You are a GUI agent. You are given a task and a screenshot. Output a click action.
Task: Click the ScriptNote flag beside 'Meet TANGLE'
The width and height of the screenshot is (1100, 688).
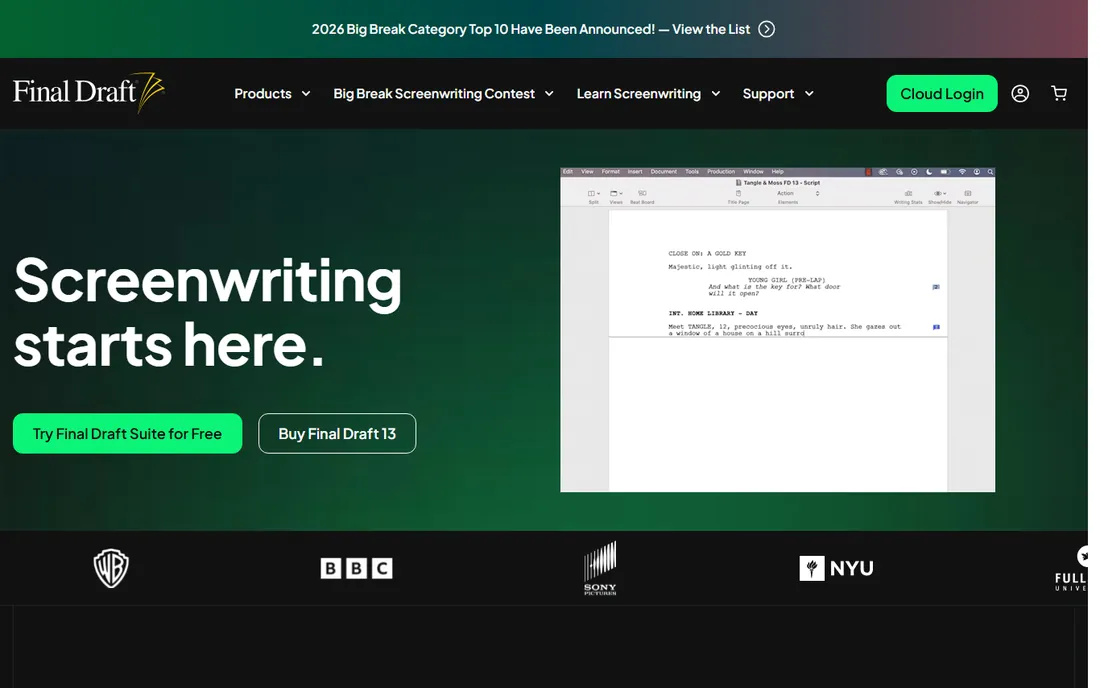[x=936, y=327]
